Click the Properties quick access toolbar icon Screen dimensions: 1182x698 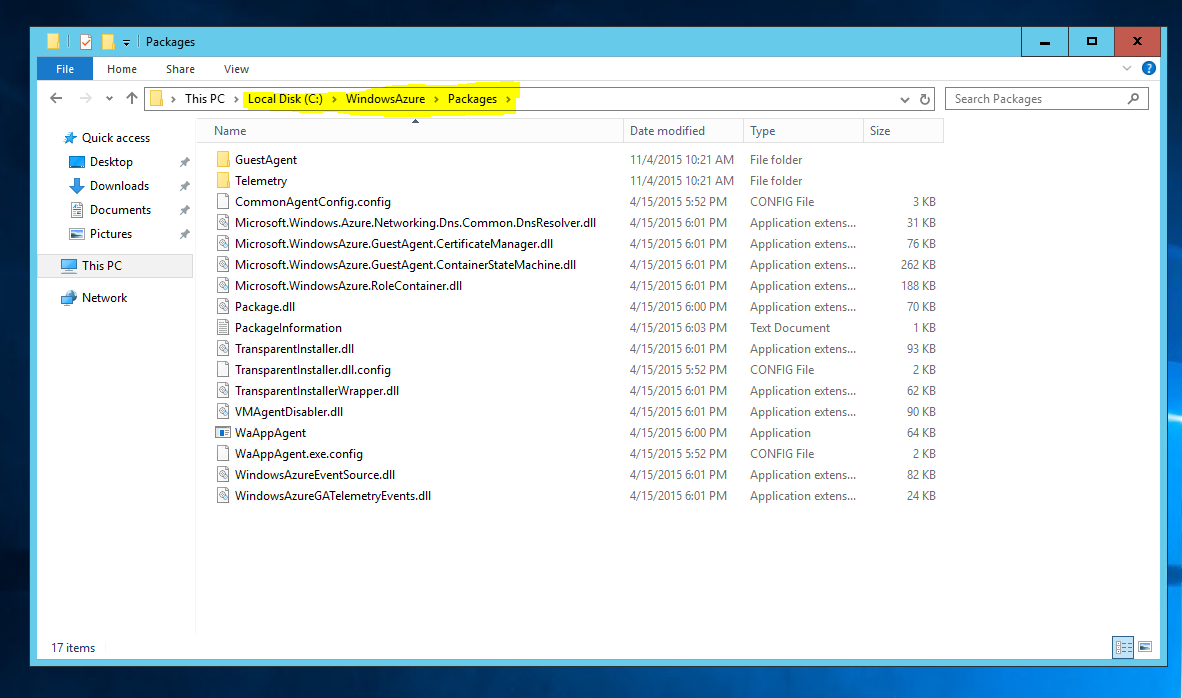coord(86,42)
